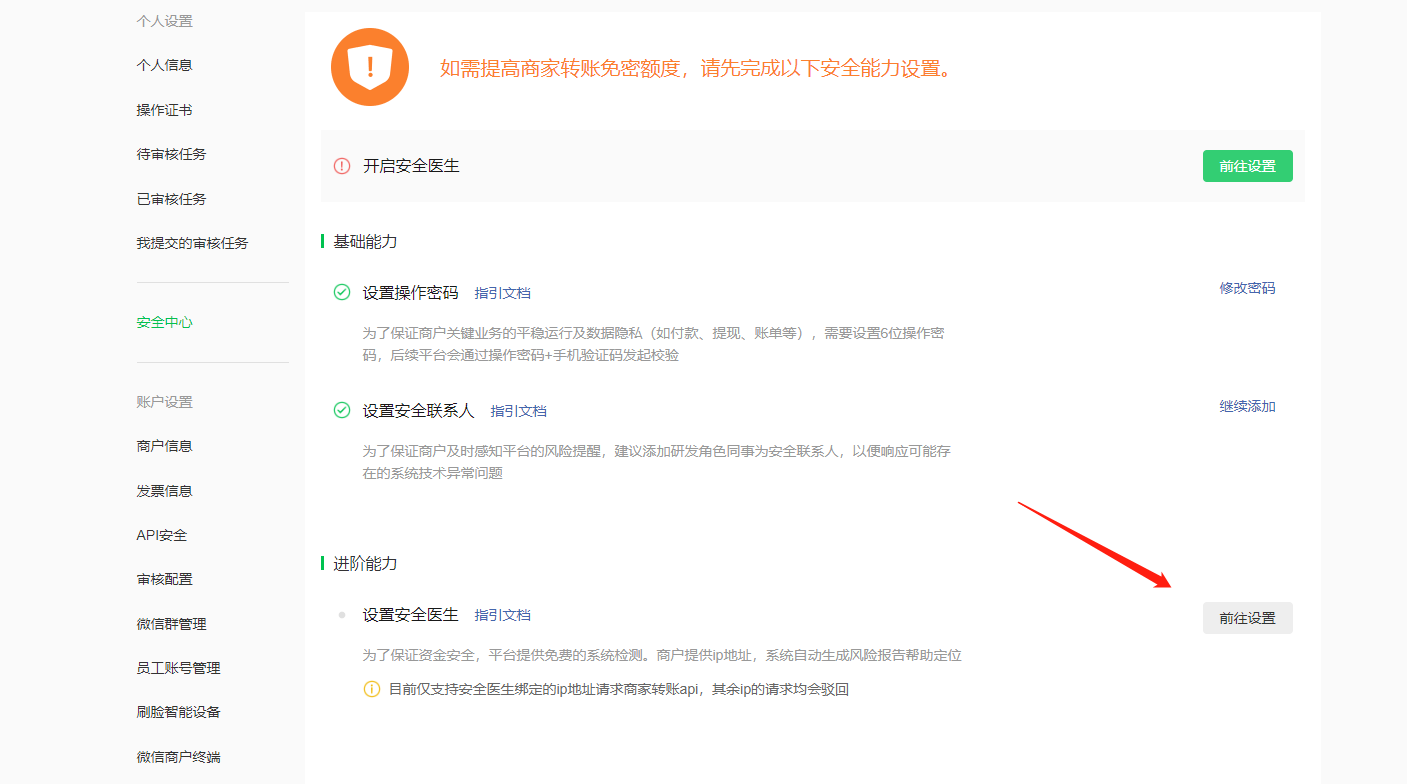Open 员工账号管理 menu item

point(178,668)
